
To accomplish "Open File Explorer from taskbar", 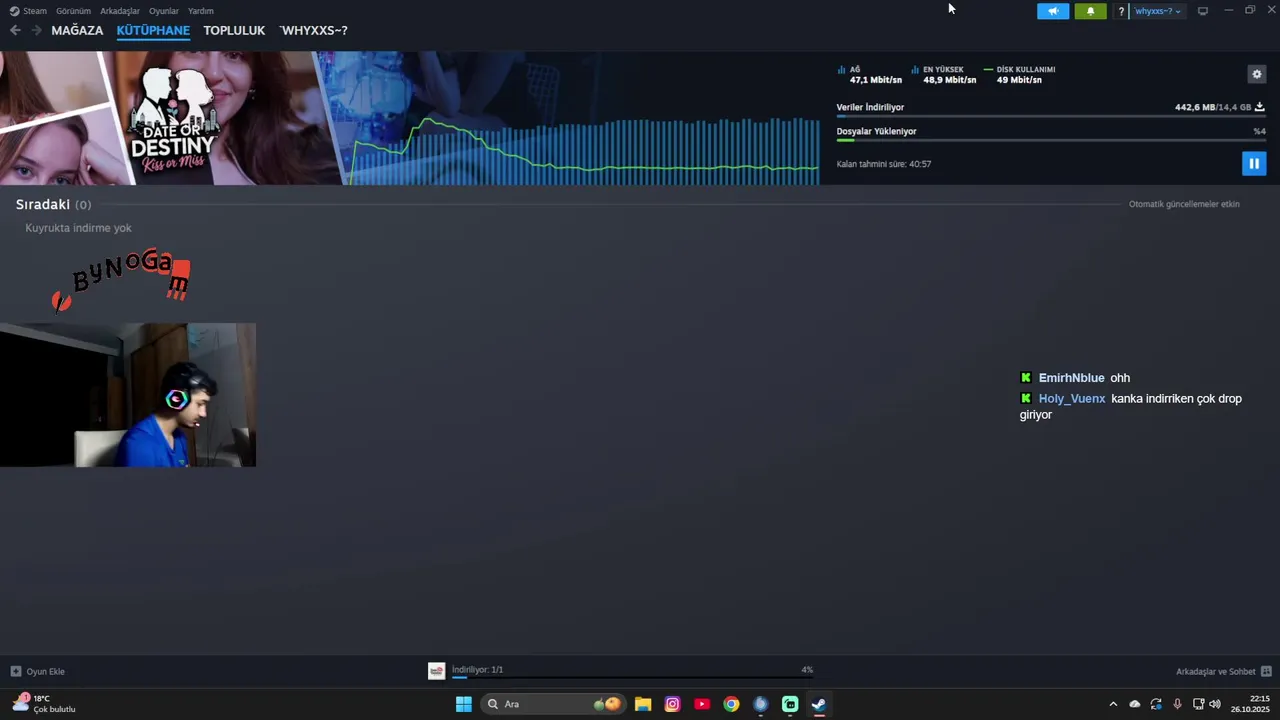I will pos(643,704).
